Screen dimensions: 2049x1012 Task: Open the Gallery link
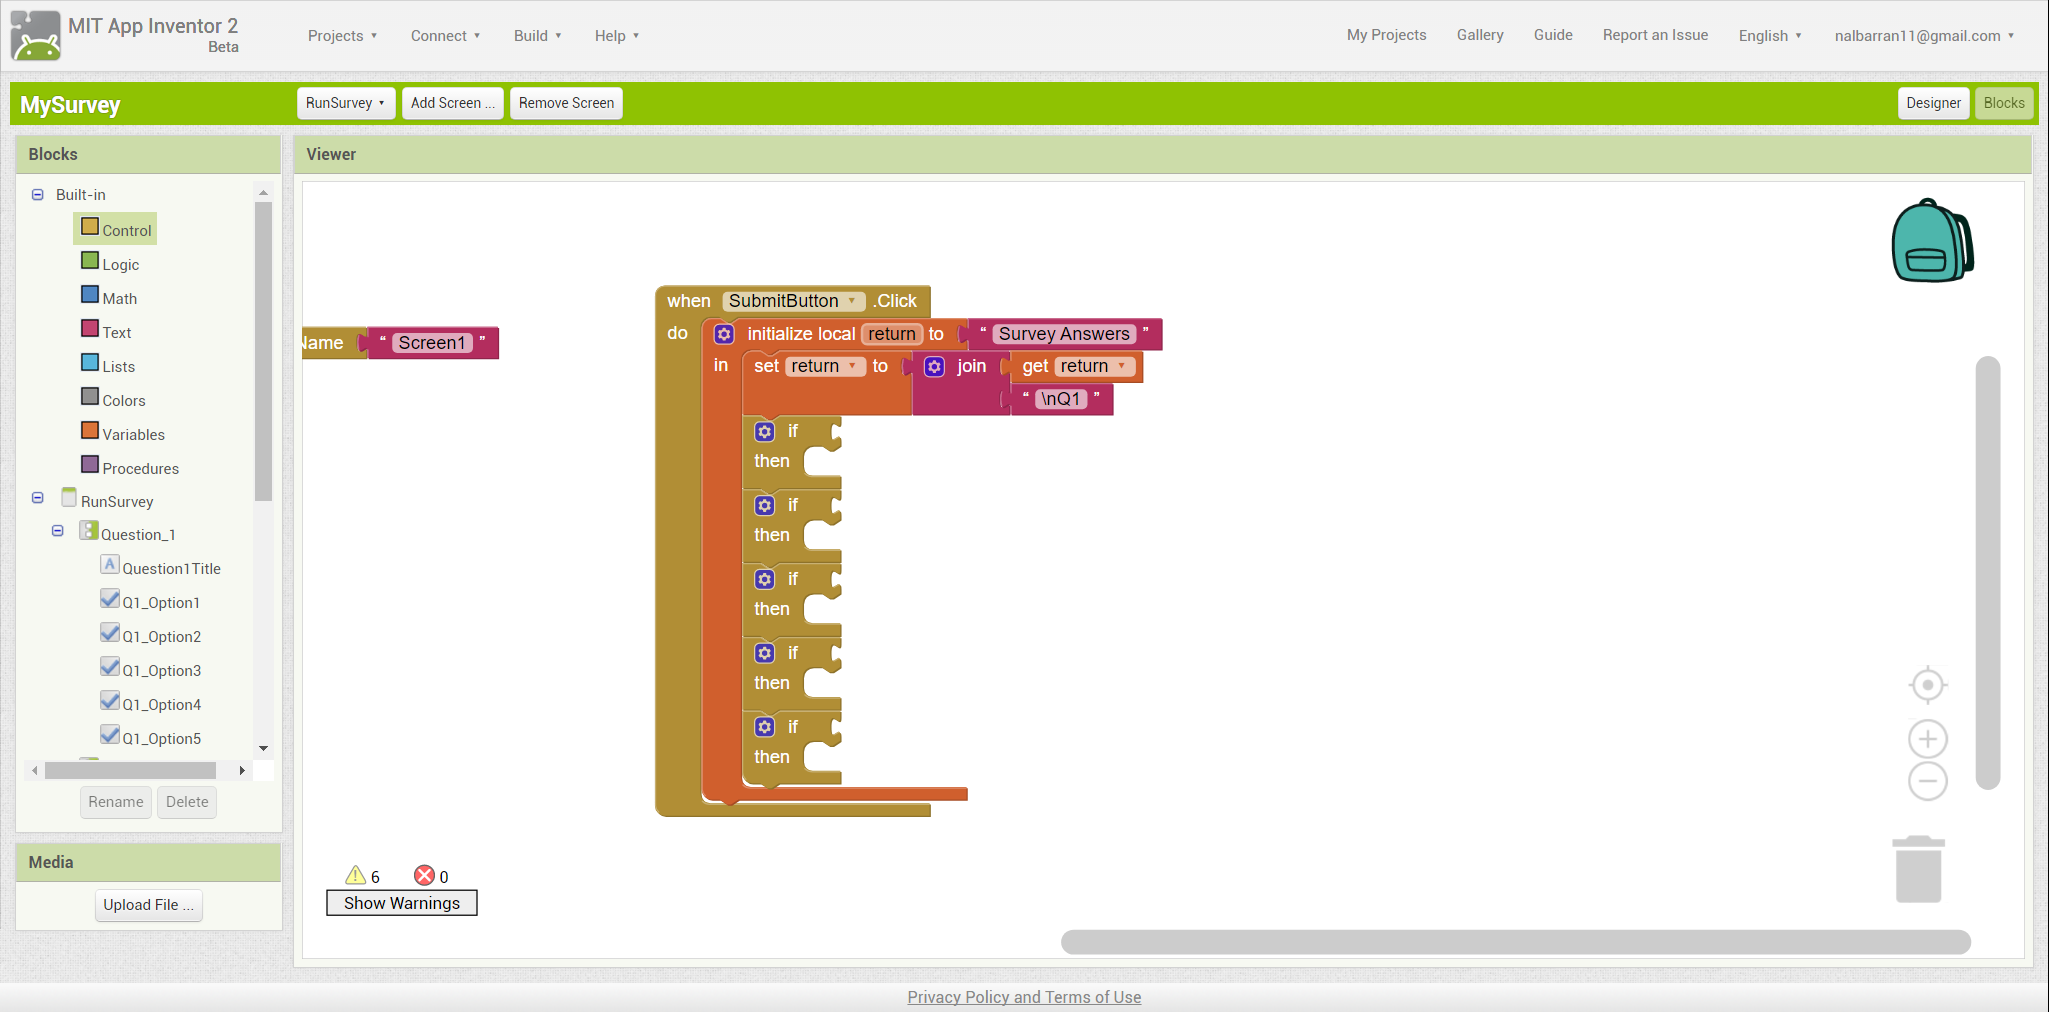tap(1480, 35)
